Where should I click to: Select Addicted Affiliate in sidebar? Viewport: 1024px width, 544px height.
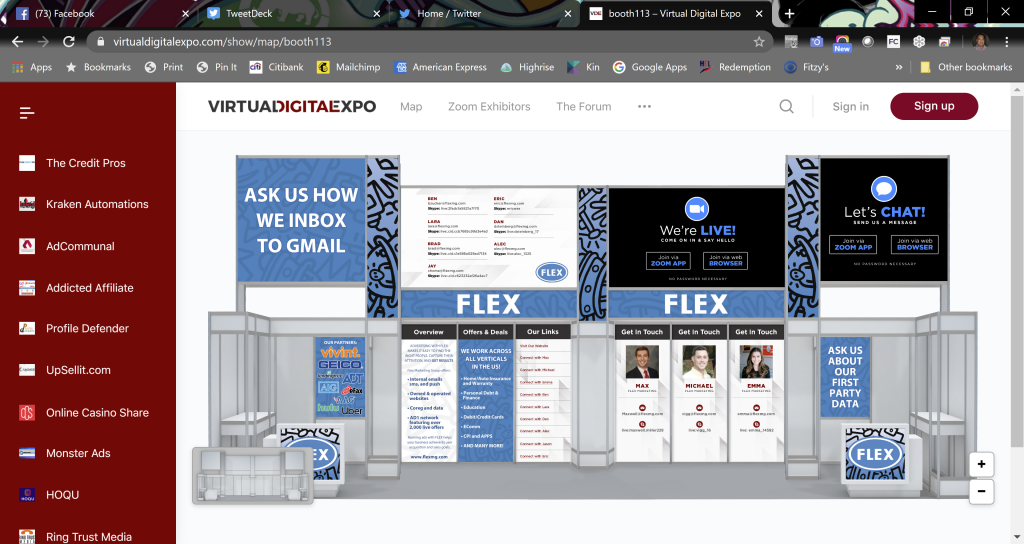point(88,288)
